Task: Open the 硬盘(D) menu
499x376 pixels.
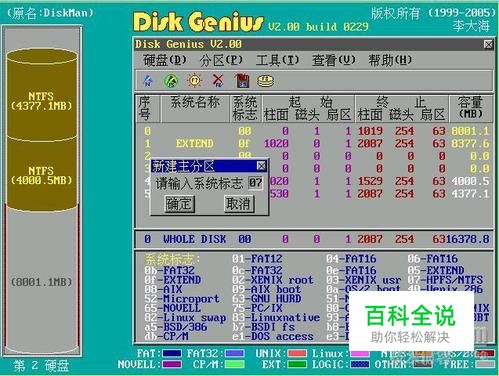Action: tap(165, 60)
